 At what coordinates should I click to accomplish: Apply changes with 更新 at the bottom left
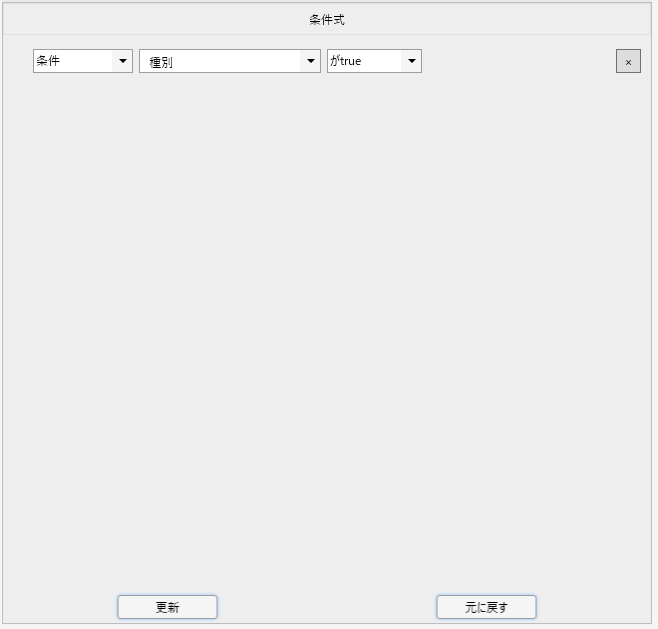click(x=167, y=607)
